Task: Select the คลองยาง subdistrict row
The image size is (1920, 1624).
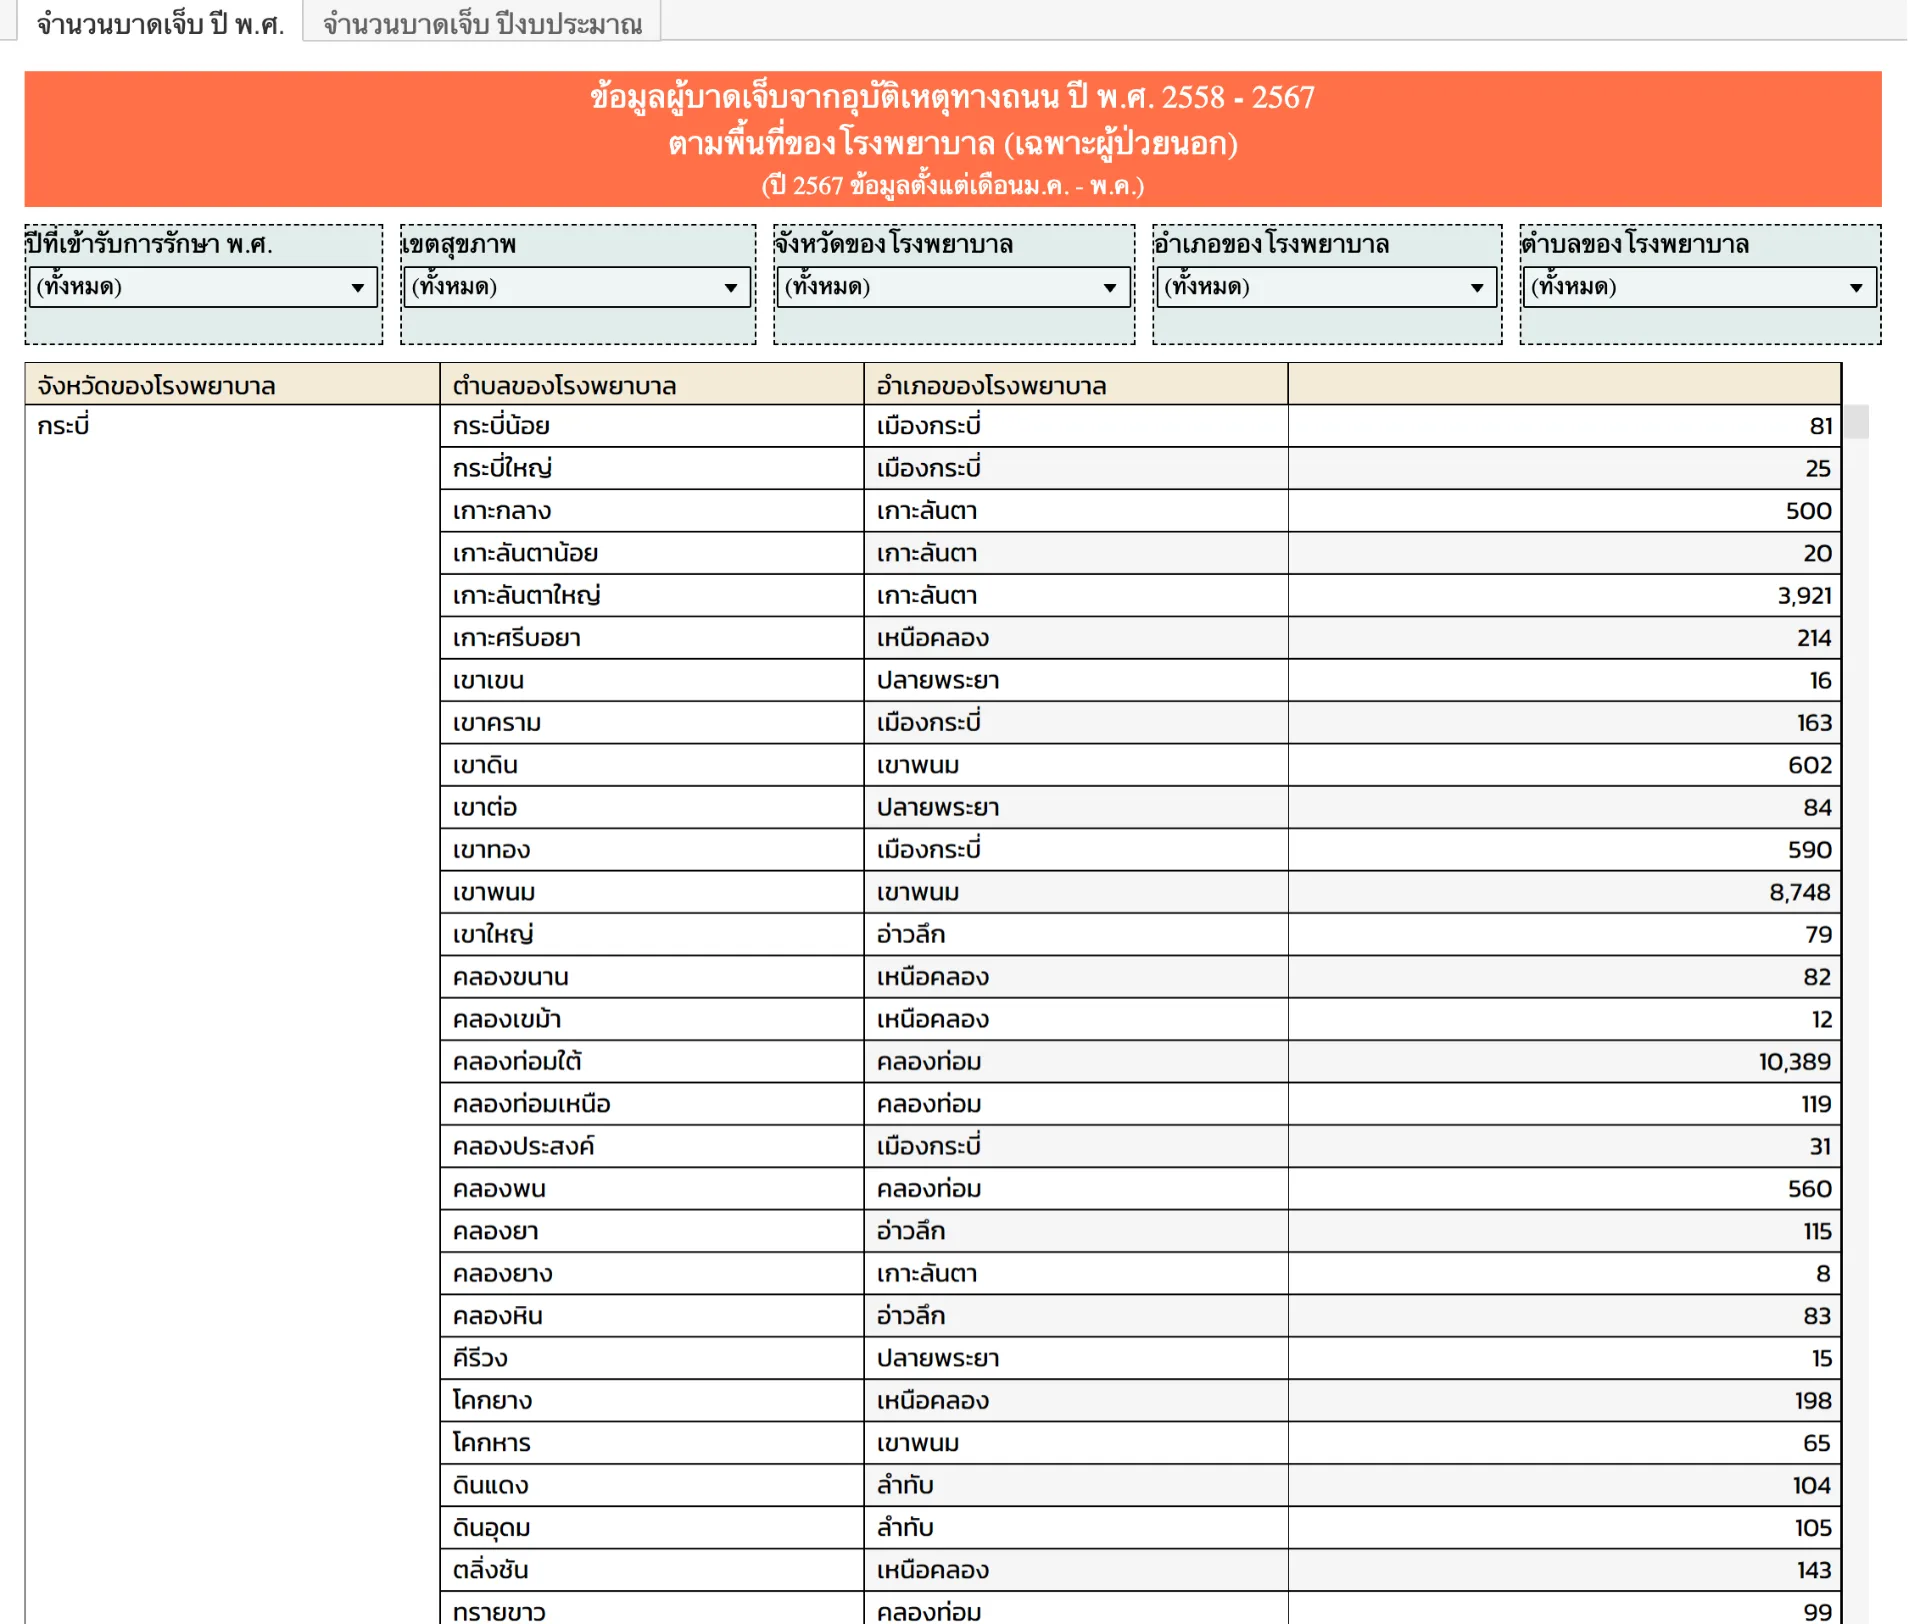Action: click(652, 1274)
